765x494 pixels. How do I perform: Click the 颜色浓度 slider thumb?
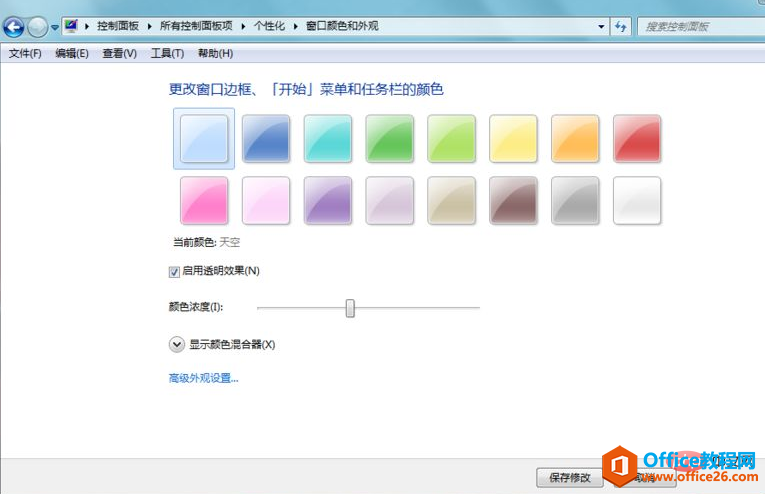(350, 308)
